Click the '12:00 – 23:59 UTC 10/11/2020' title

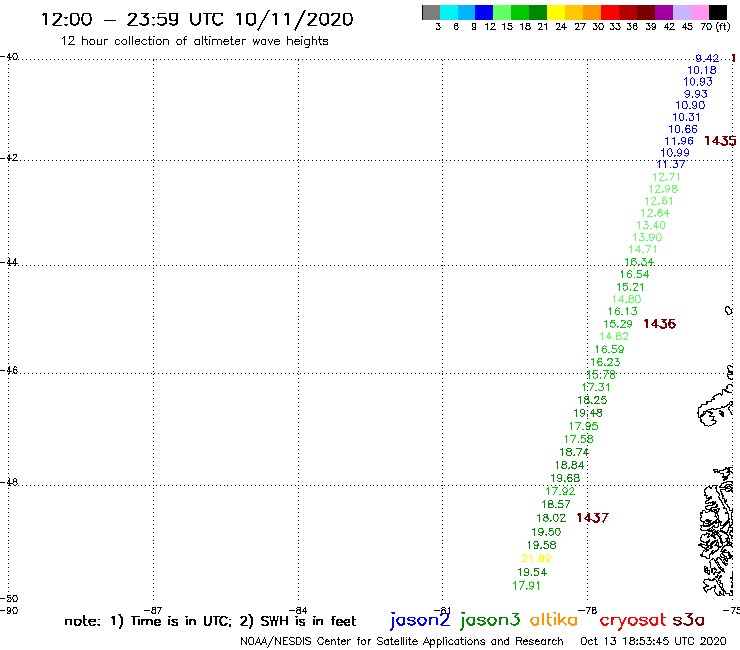(x=197, y=19)
